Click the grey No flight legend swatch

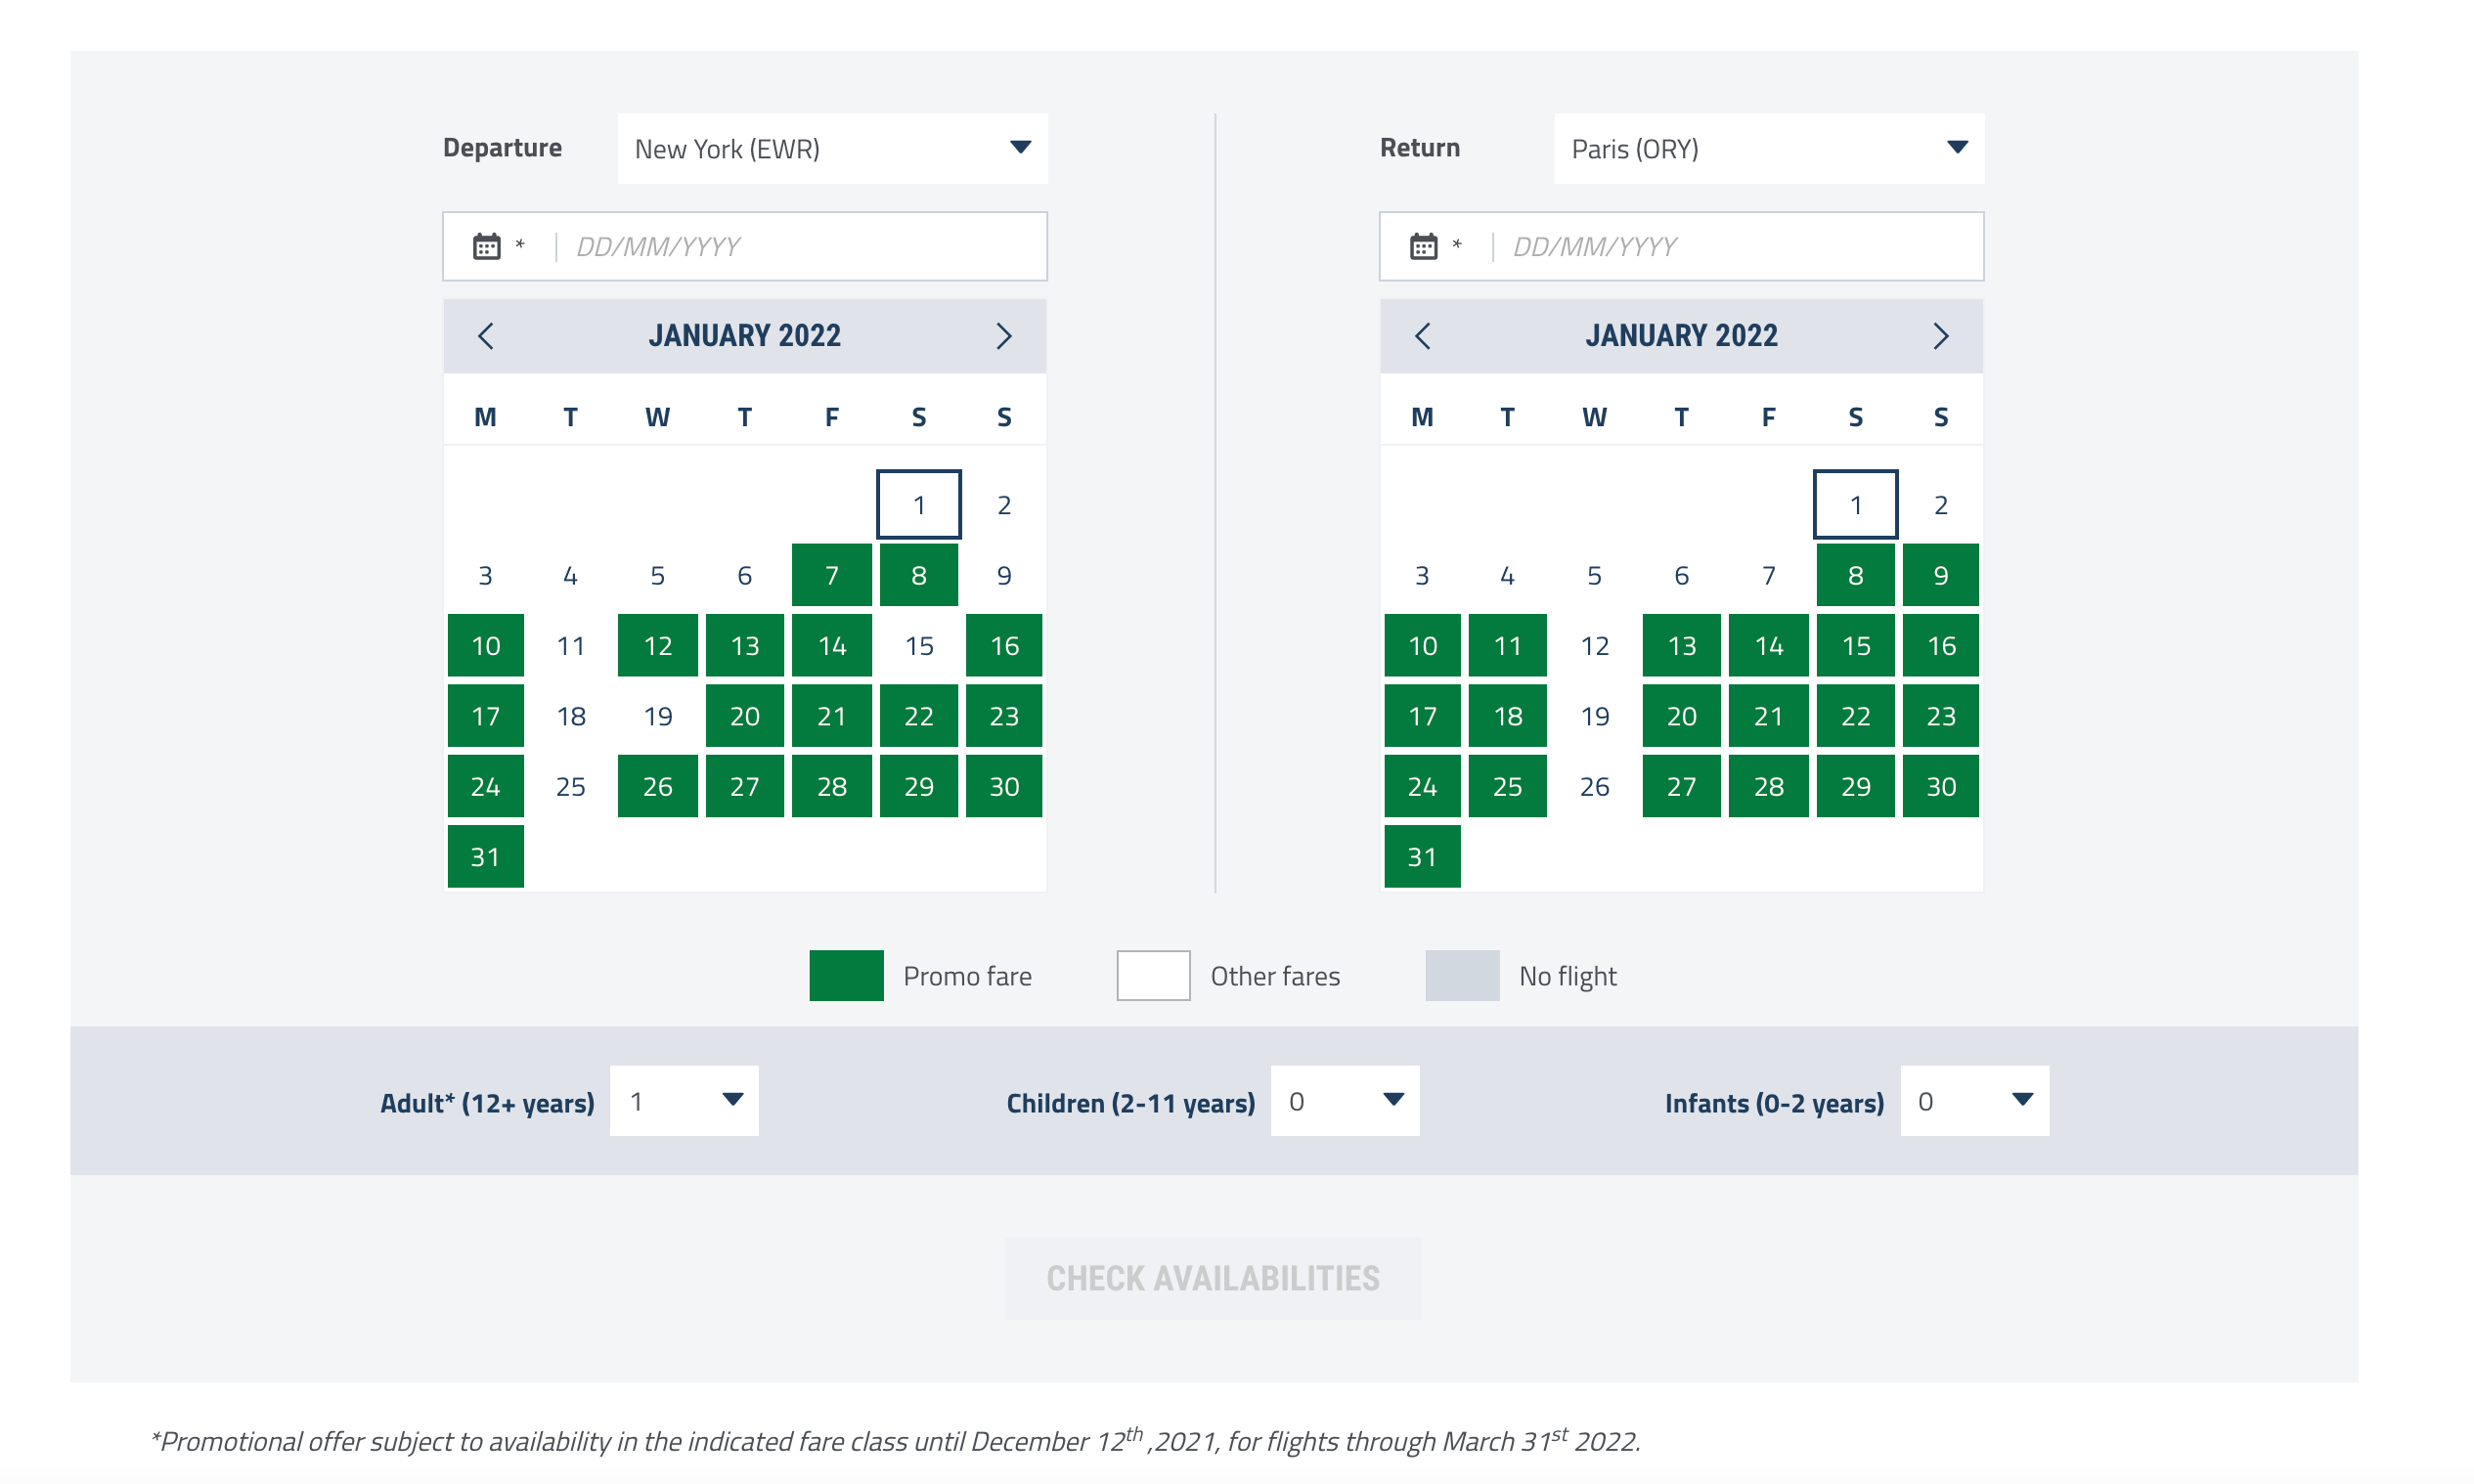(1462, 975)
